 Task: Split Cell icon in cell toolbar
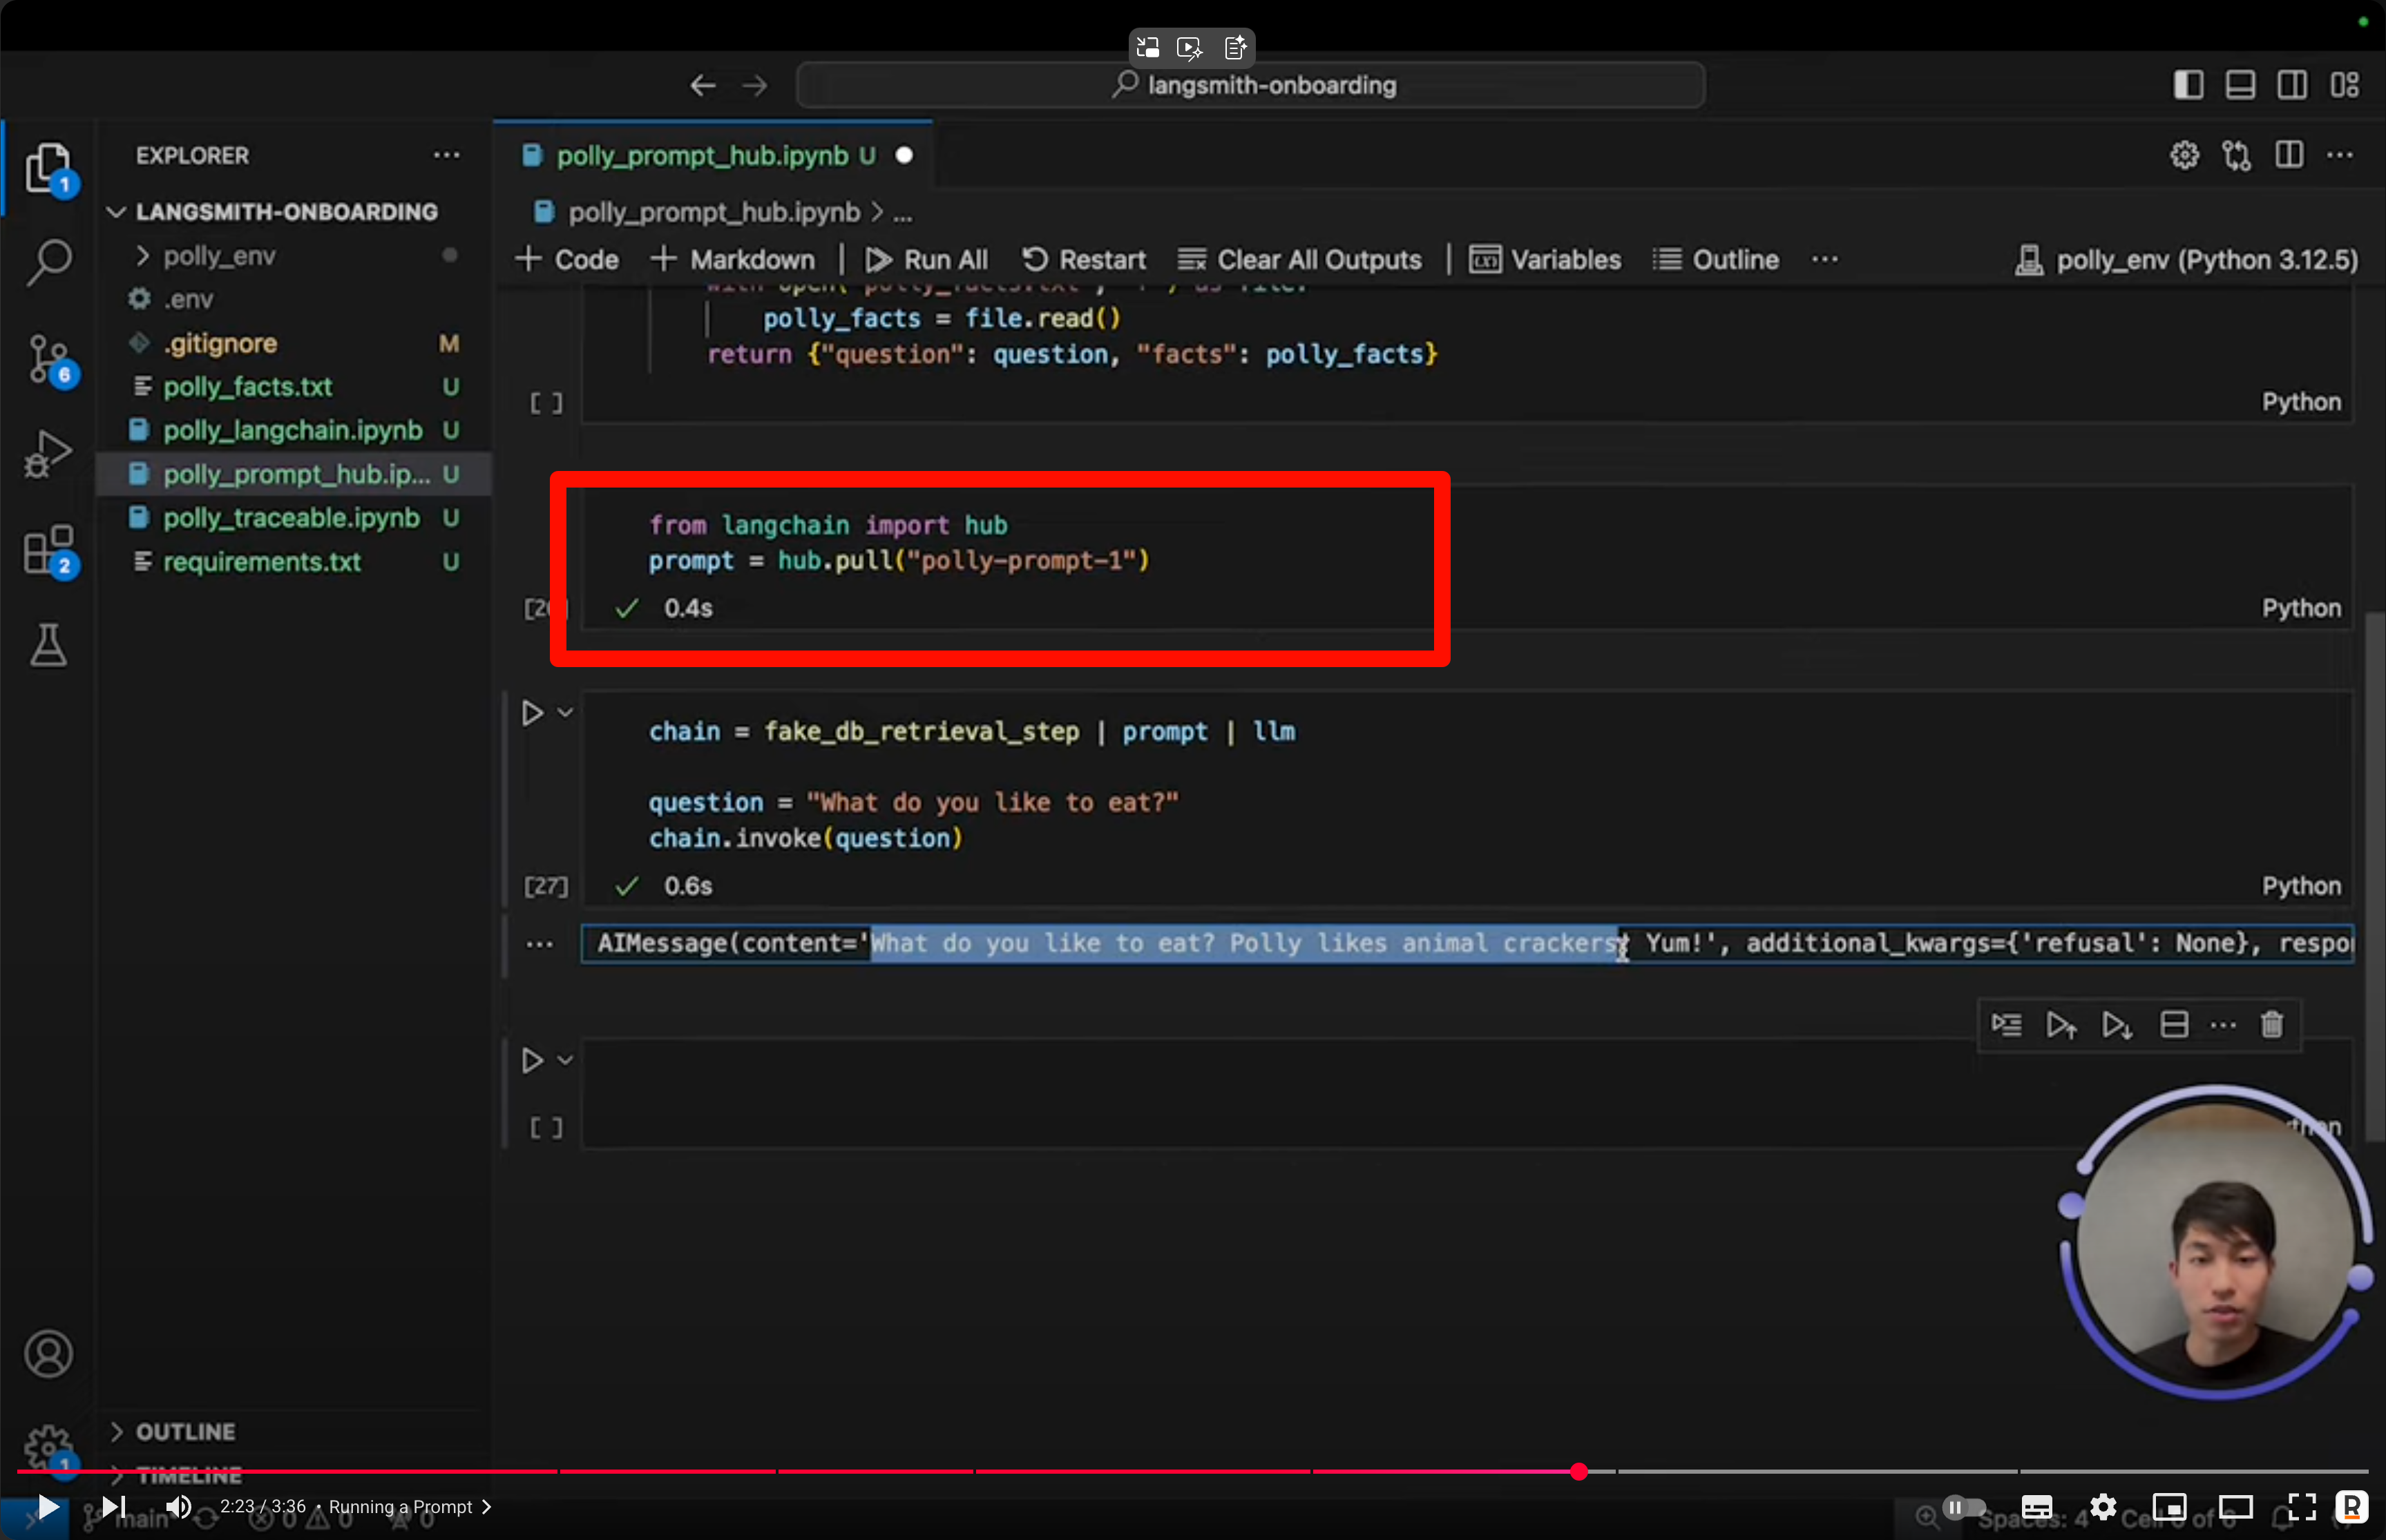2173,1025
